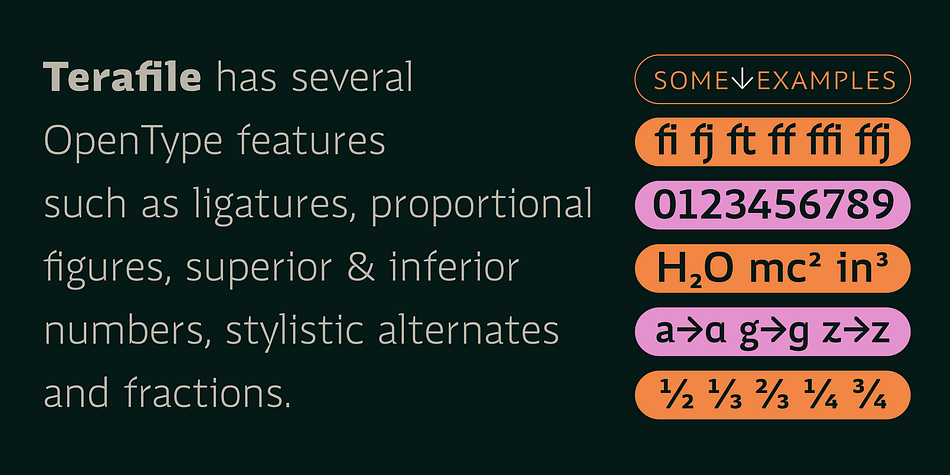Click the ½ fraction glyph
This screenshot has width=950, height=475.
click(676, 395)
